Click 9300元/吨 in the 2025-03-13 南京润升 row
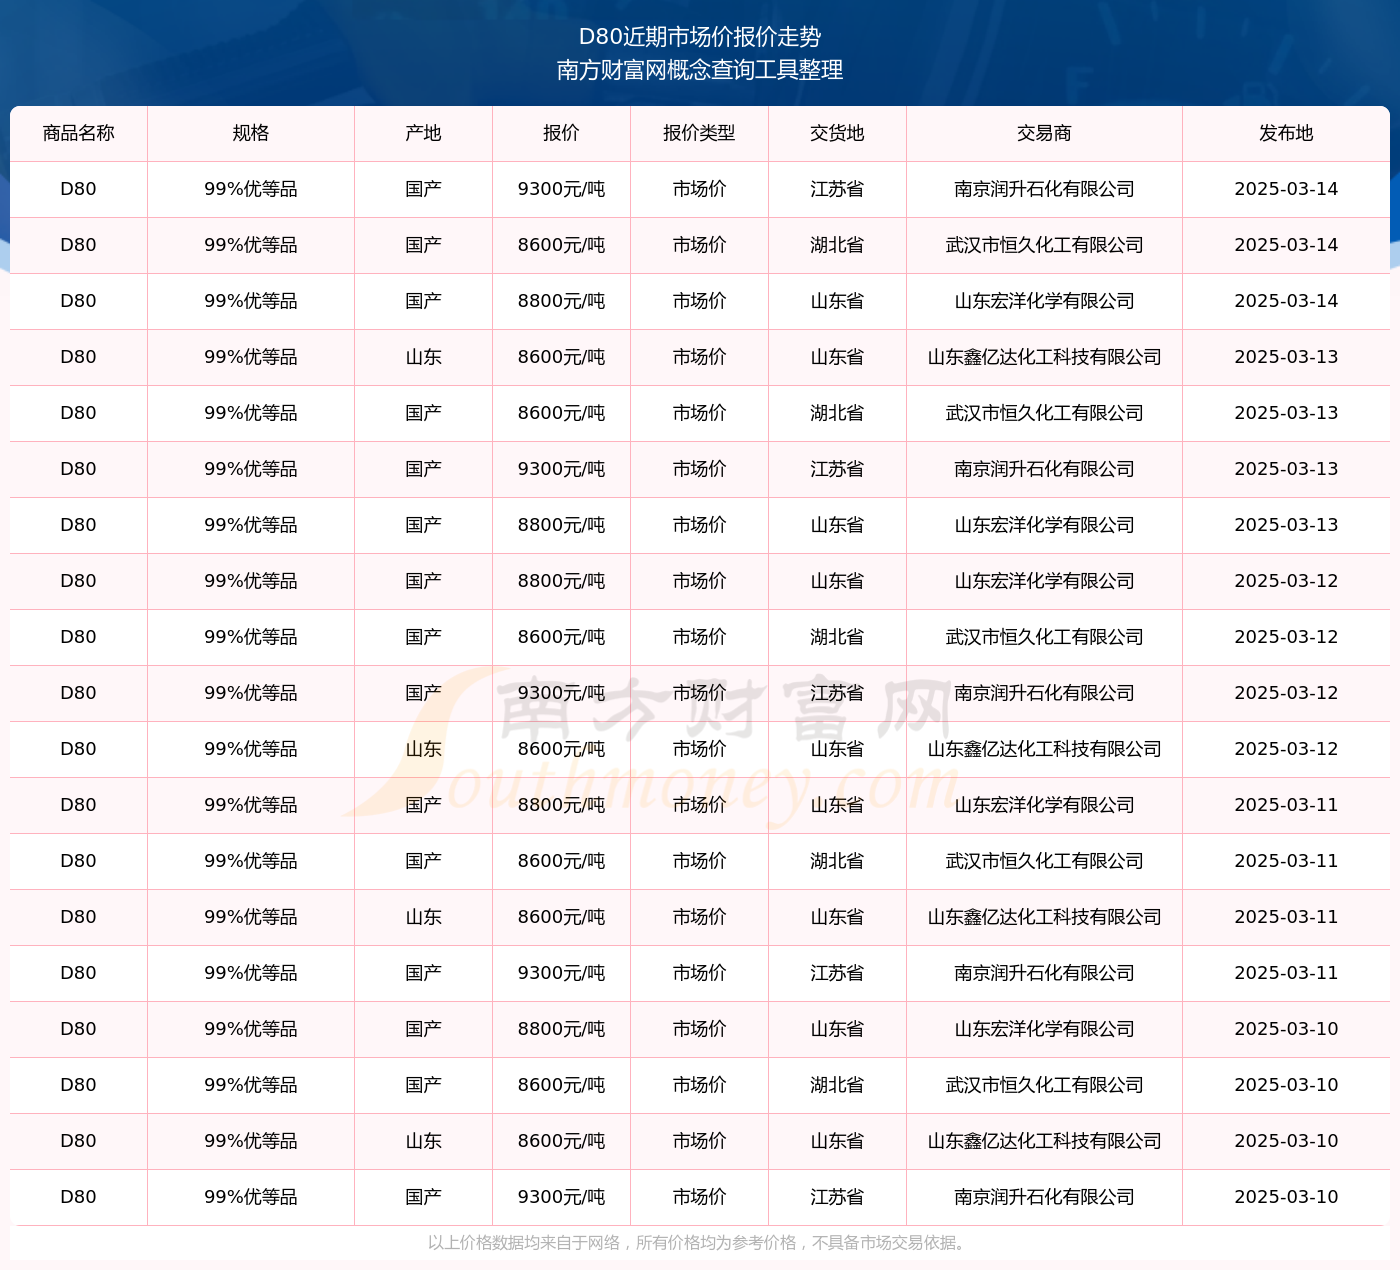 tap(561, 469)
